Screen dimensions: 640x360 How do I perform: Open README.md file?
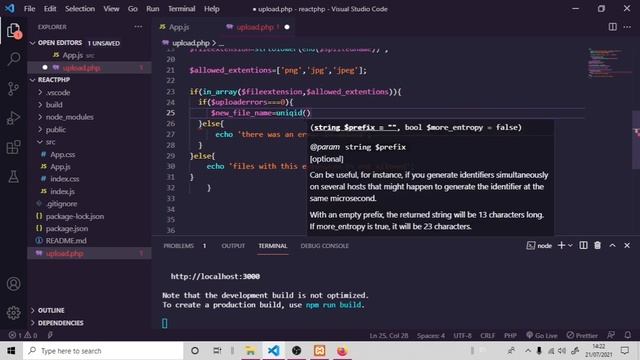click(x=66, y=240)
